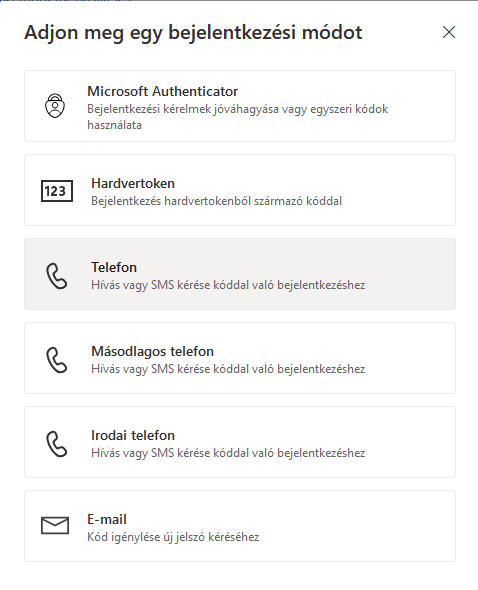Select the Telefon title
The image size is (478, 590).
tap(114, 267)
